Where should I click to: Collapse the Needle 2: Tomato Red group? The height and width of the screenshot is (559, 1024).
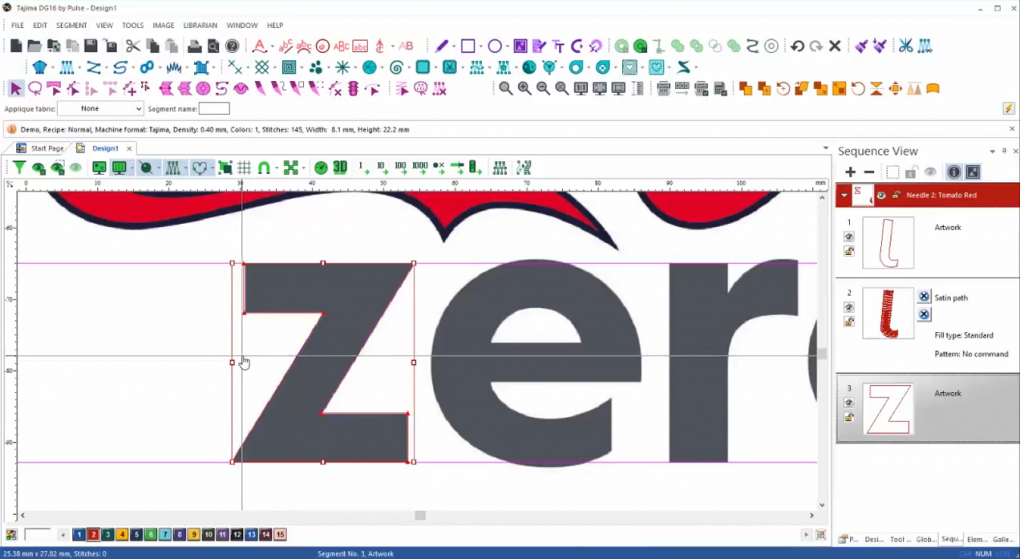pyautogui.click(x=844, y=195)
